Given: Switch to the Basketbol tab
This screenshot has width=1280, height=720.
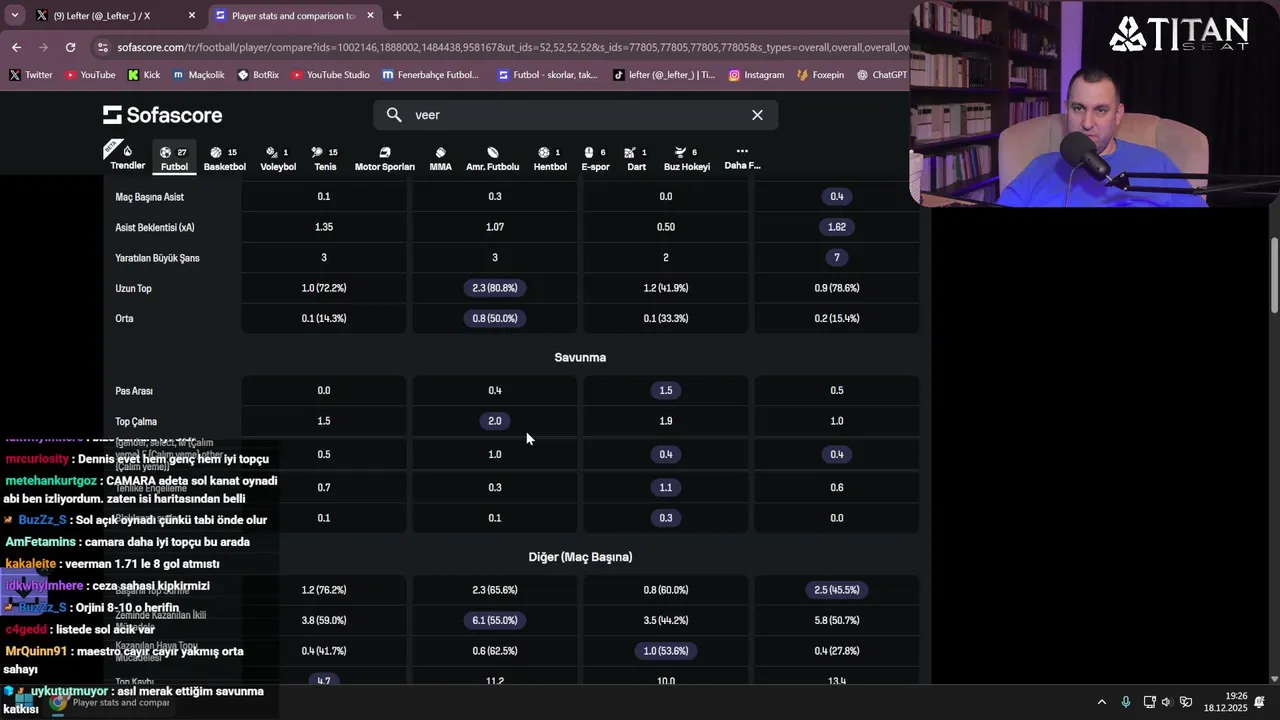Looking at the screenshot, I should 225,158.
